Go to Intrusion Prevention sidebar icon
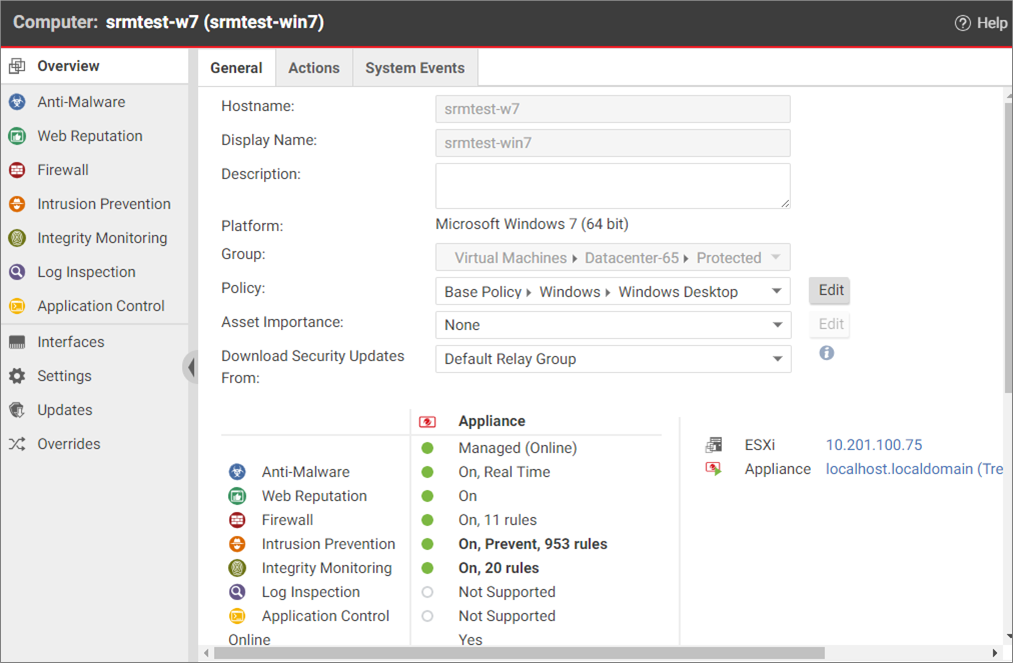This screenshot has height=663, width=1013. 17,204
